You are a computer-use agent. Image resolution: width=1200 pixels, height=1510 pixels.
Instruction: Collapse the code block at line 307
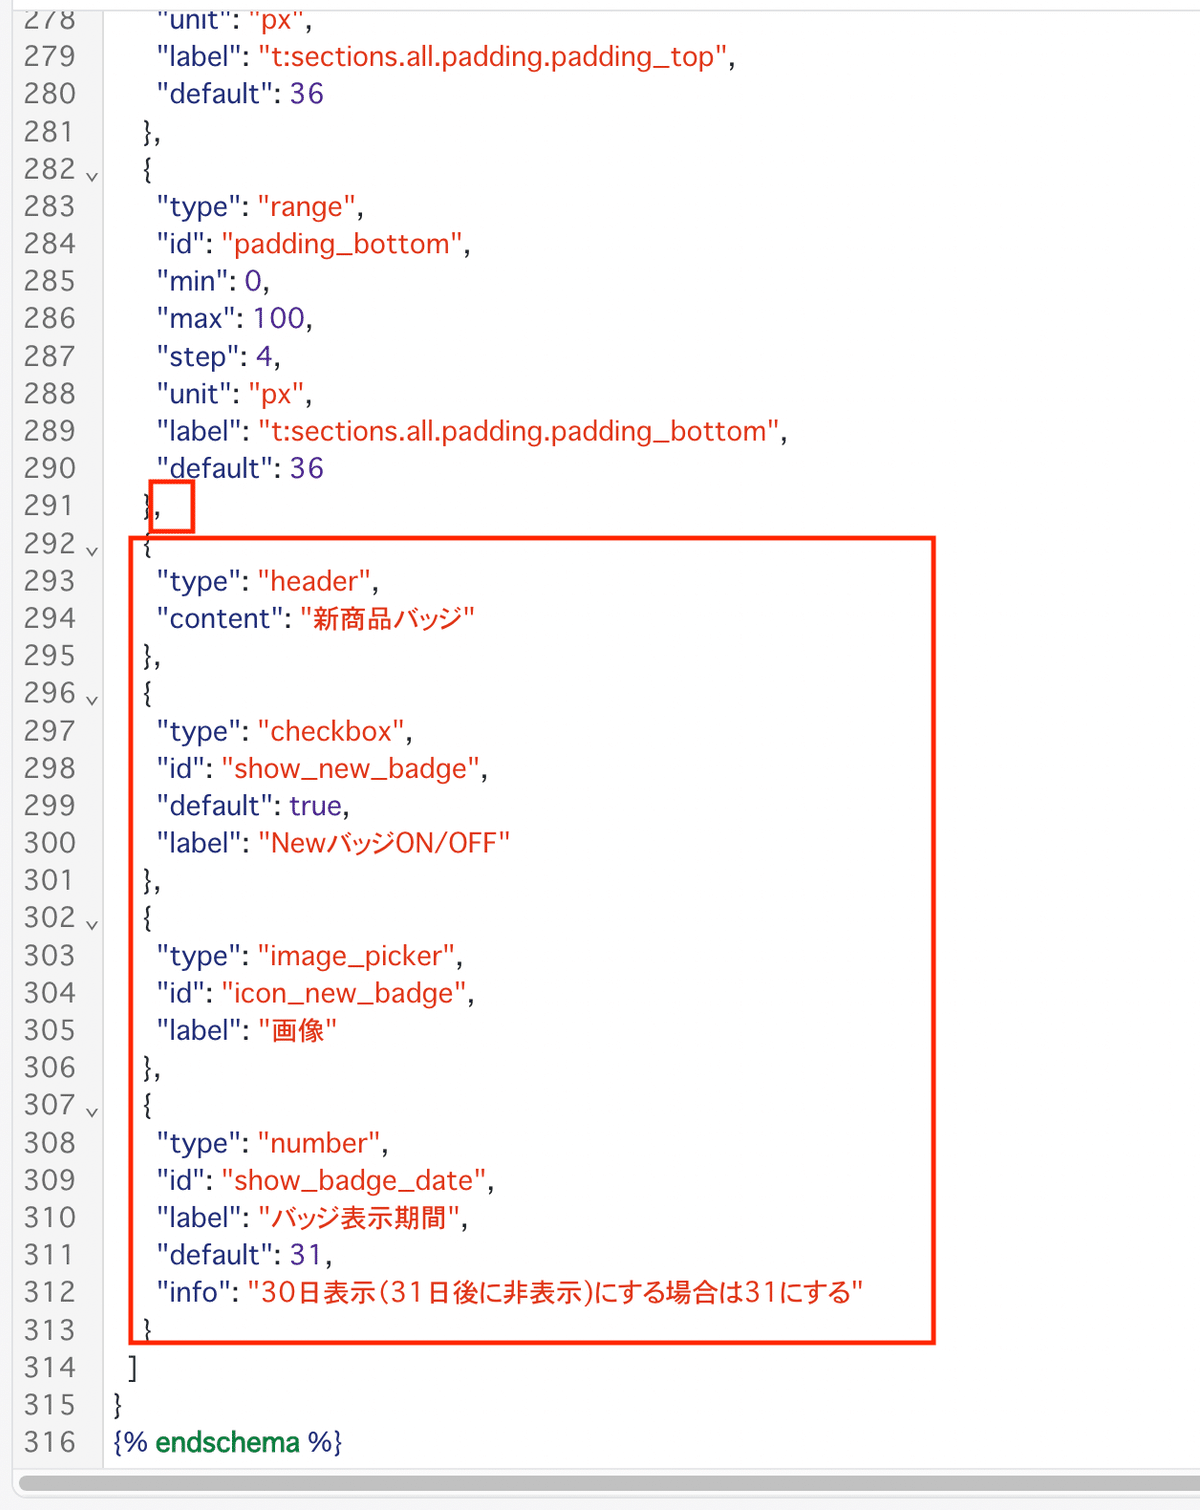[x=92, y=1112]
